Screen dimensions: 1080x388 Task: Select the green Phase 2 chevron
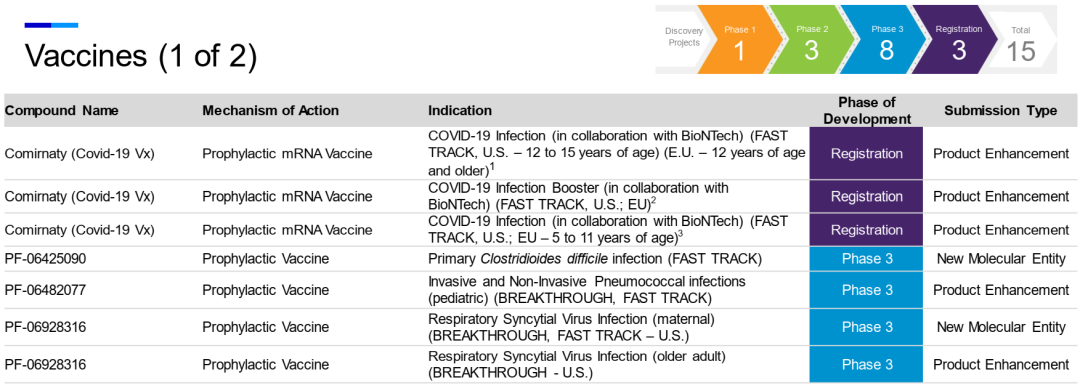click(811, 40)
